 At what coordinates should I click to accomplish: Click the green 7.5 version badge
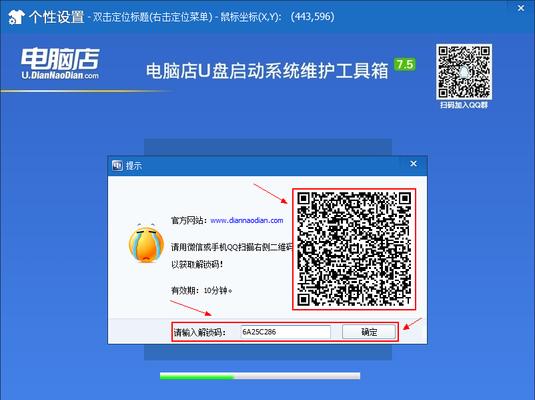(x=405, y=64)
